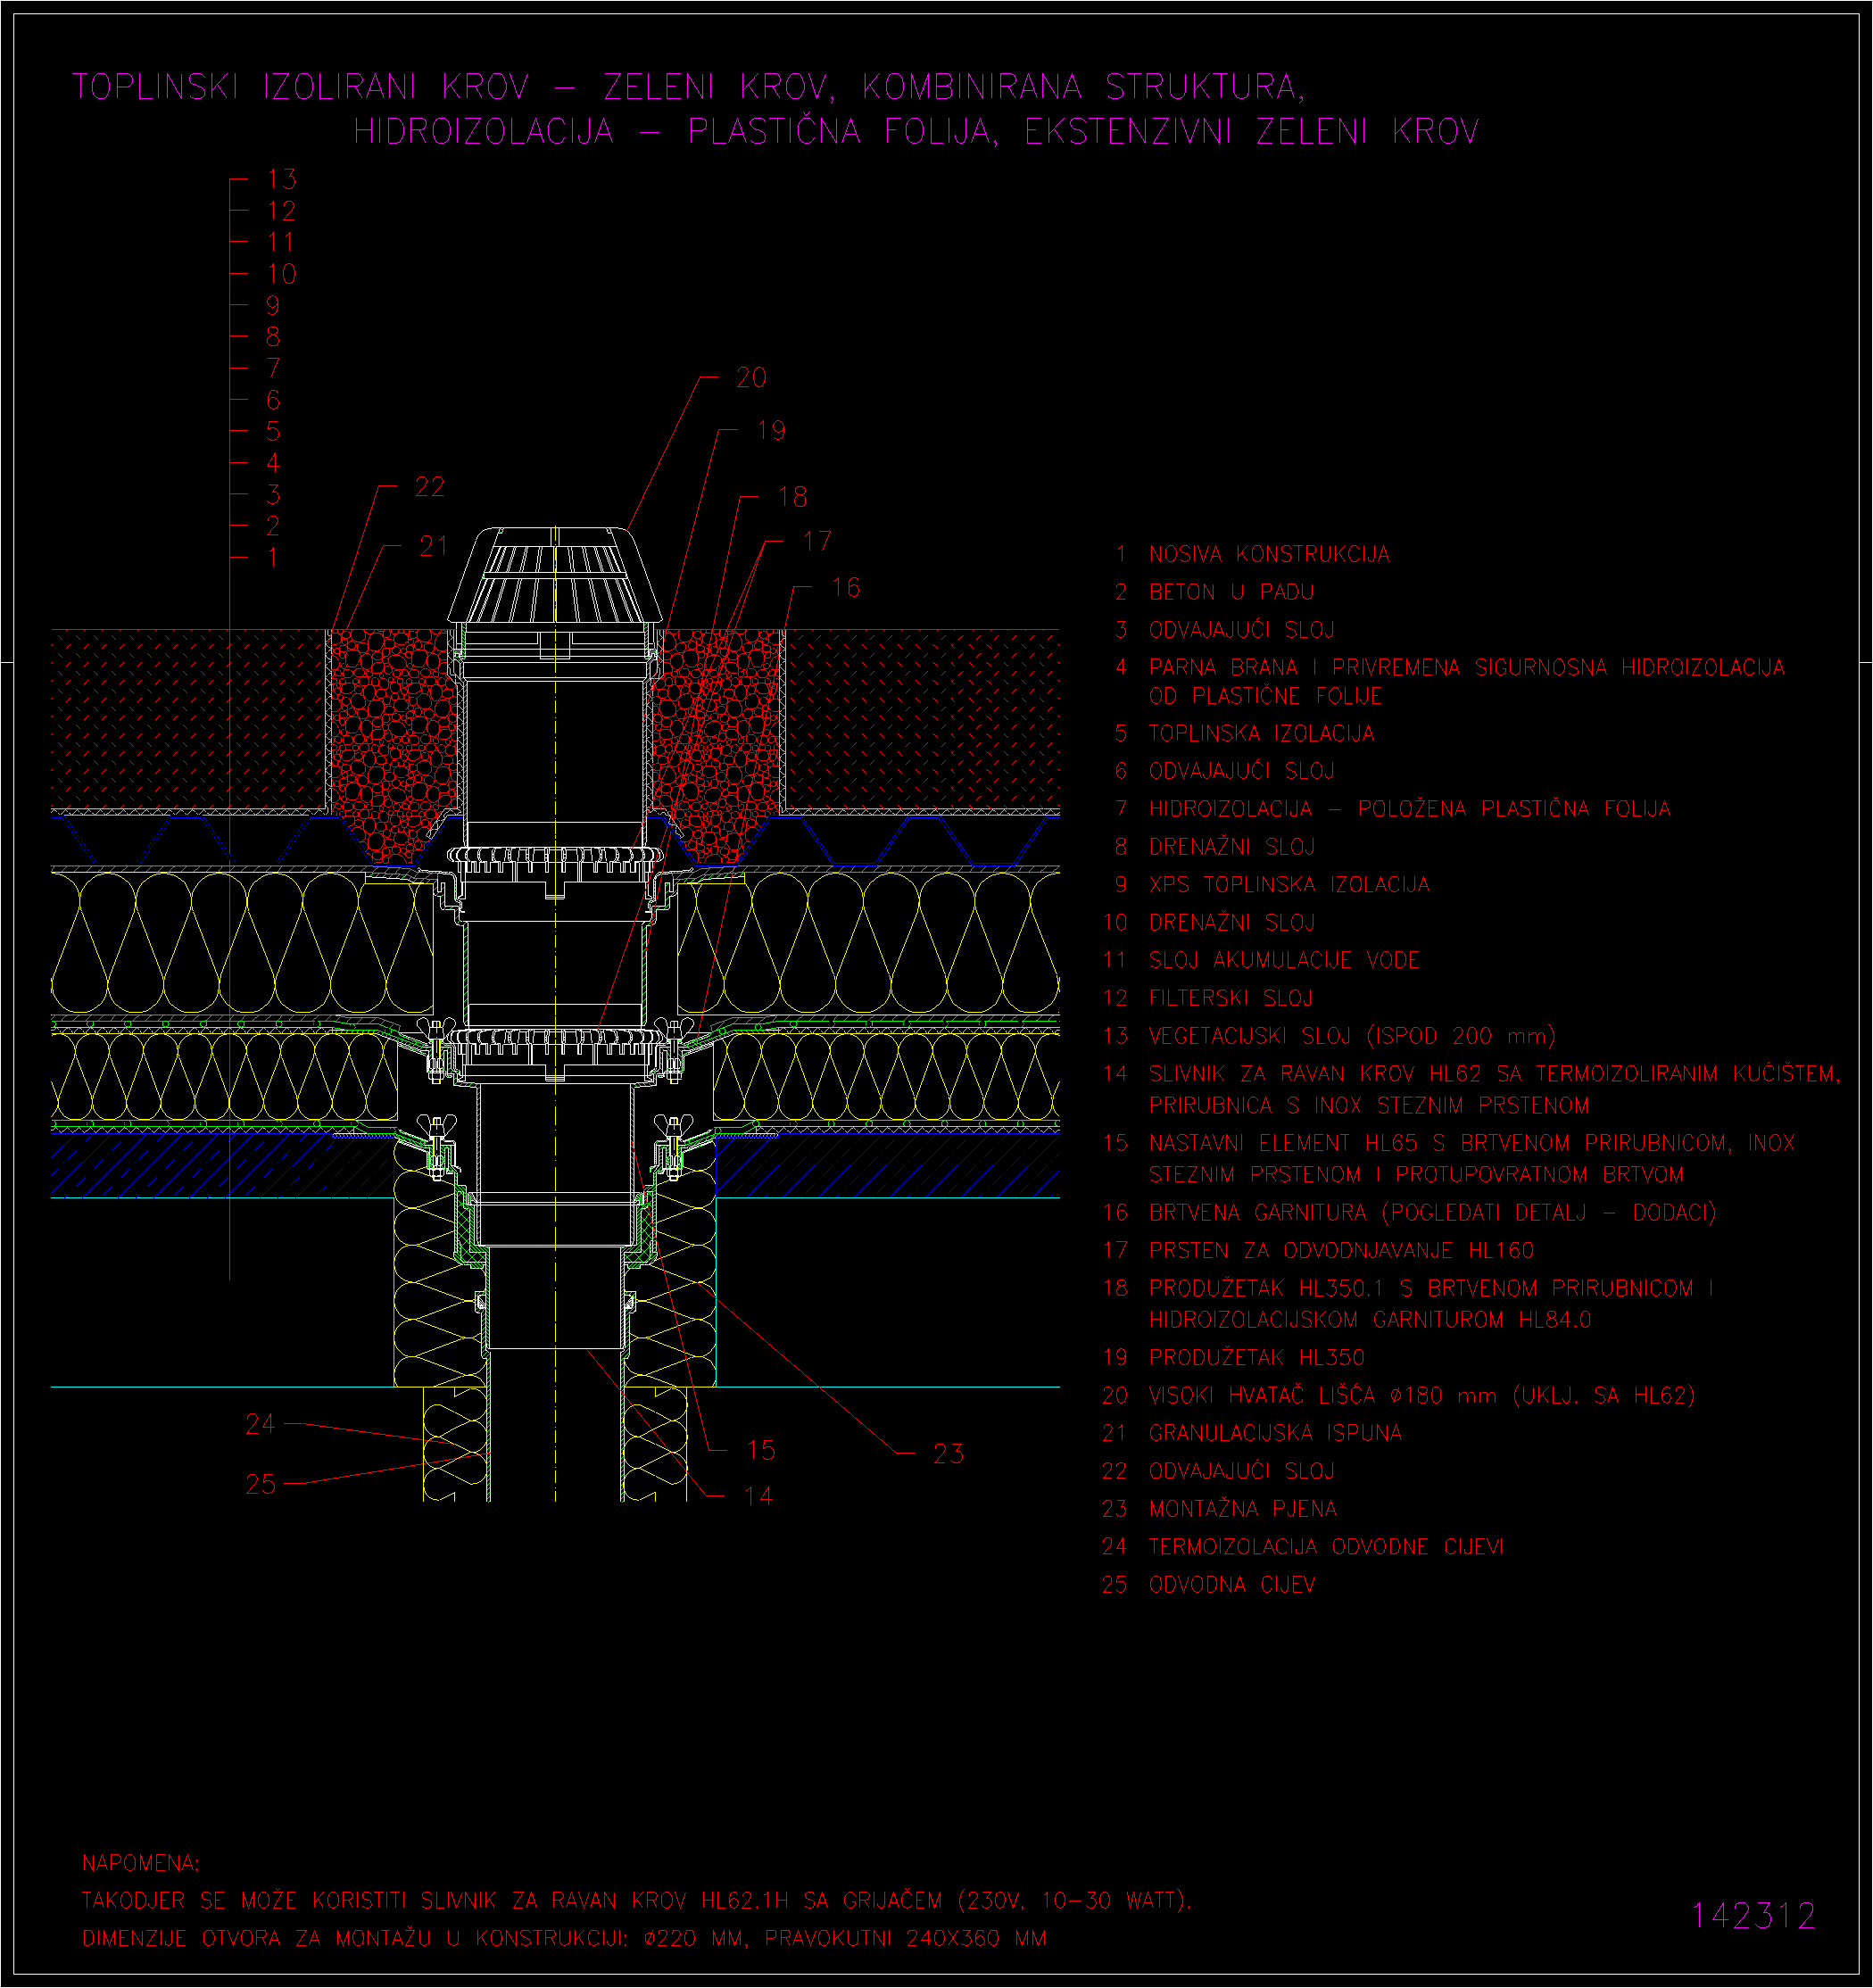Click legend continuation 'OD PLASTIČNE FOLIJE'

pos(1265,696)
